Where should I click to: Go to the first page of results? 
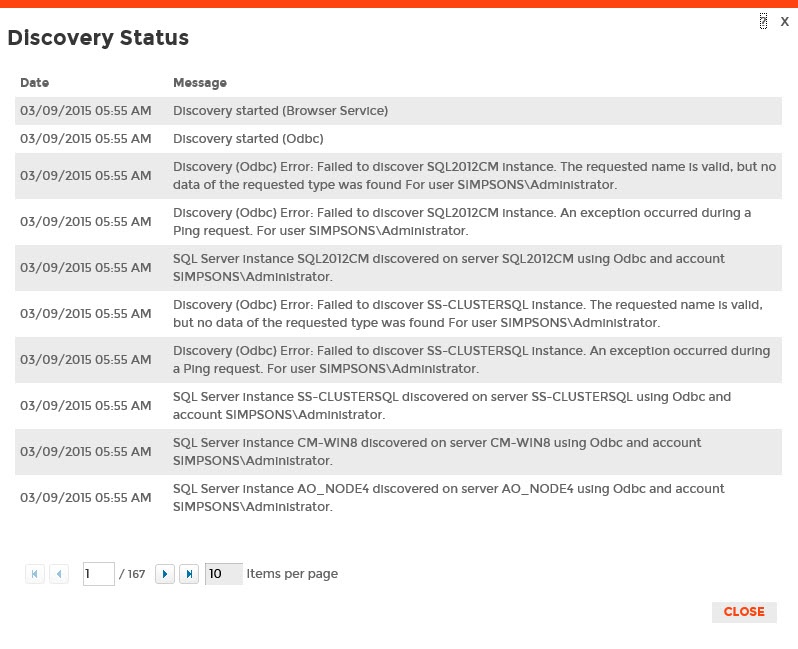point(35,574)
